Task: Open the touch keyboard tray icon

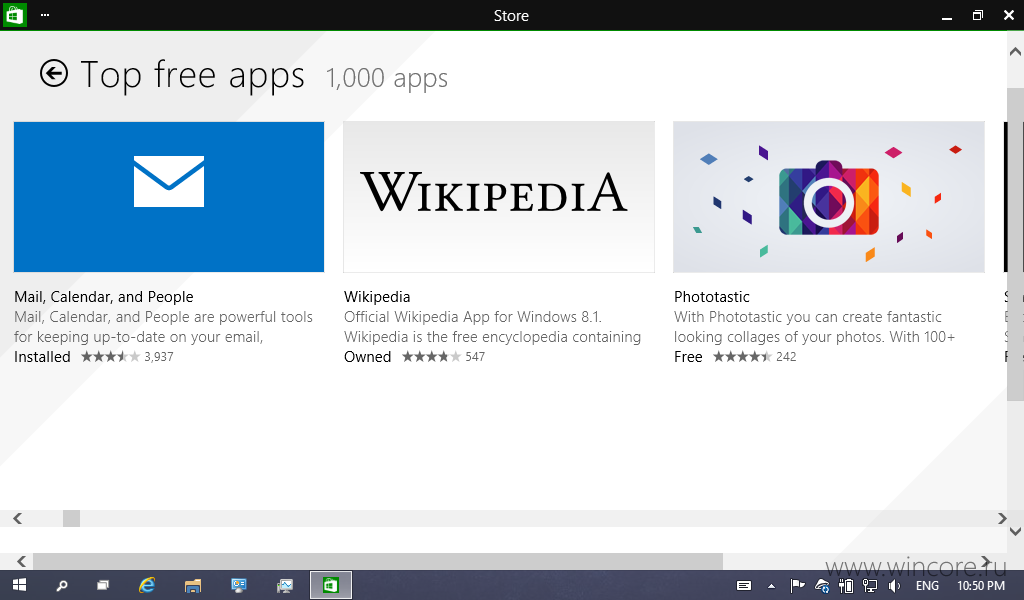Action: coord(744,586)
